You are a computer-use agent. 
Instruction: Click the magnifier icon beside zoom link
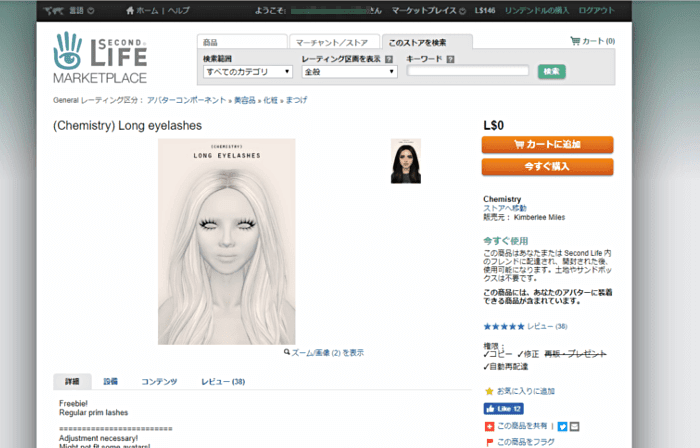tap(287, 352)
